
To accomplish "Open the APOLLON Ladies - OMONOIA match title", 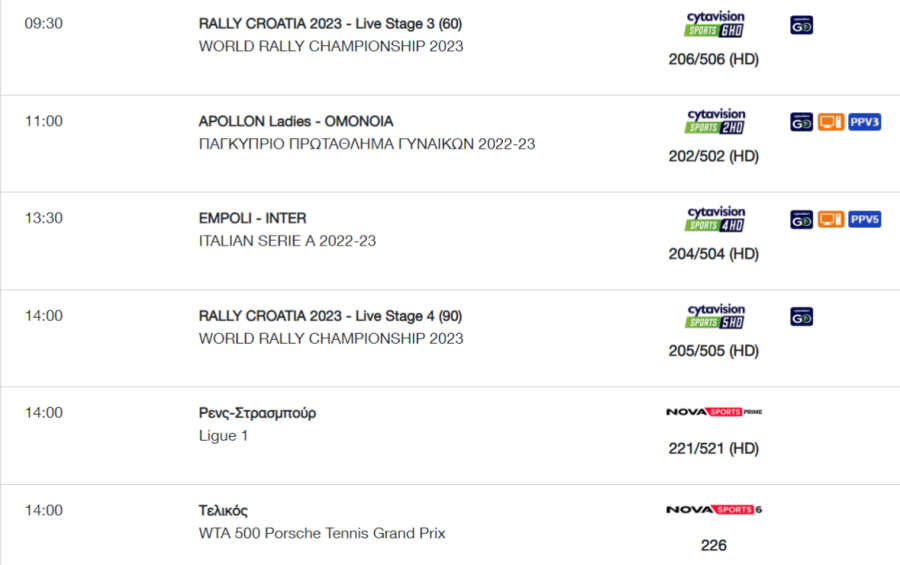I will pyautogui.click(x=296, y=121).
